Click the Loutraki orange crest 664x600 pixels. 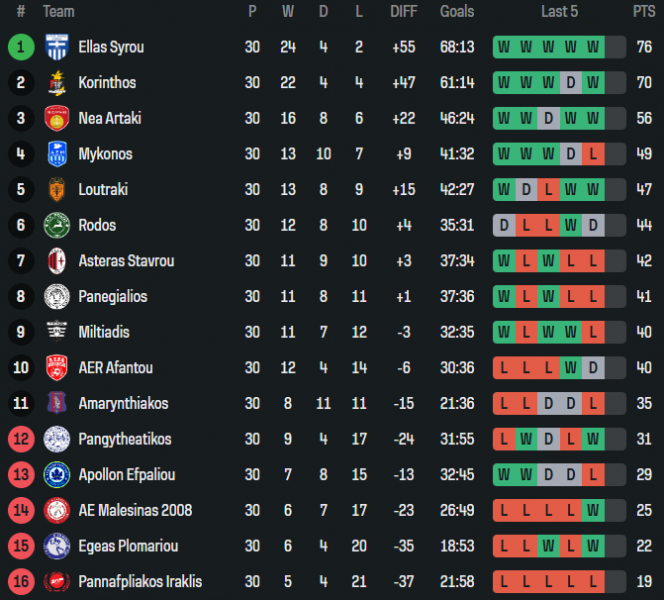(x=57, y=189)
